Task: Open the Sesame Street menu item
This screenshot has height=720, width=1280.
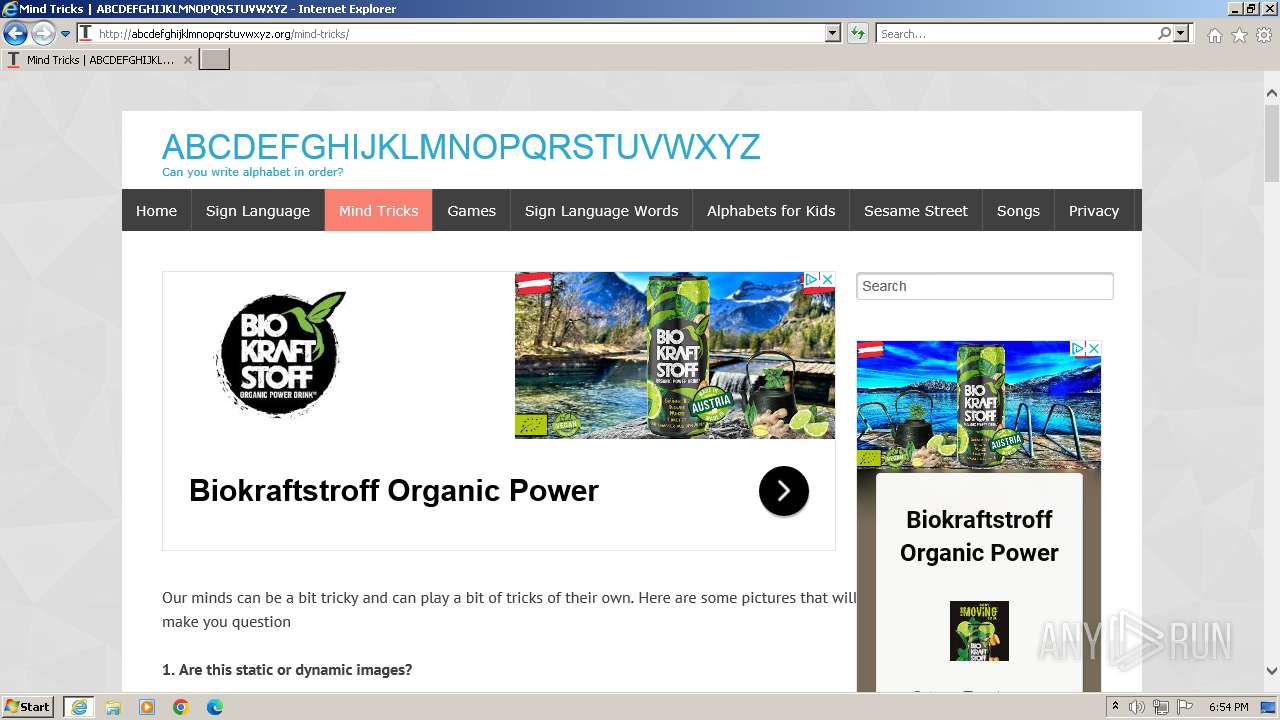Action: point(916,210)
